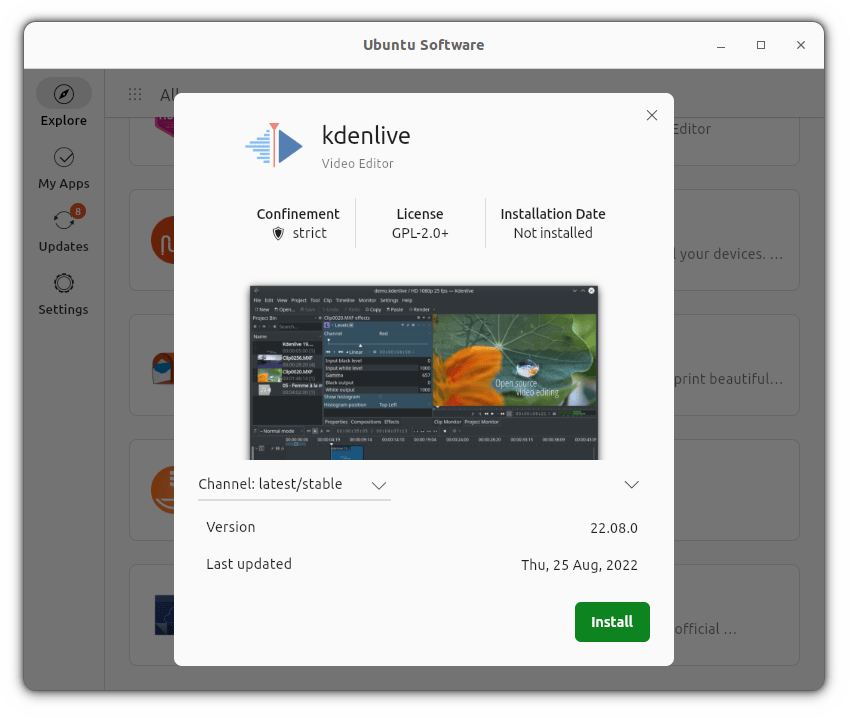
Task: Click the strict confinement shield icon
Action: coord(278,233)
